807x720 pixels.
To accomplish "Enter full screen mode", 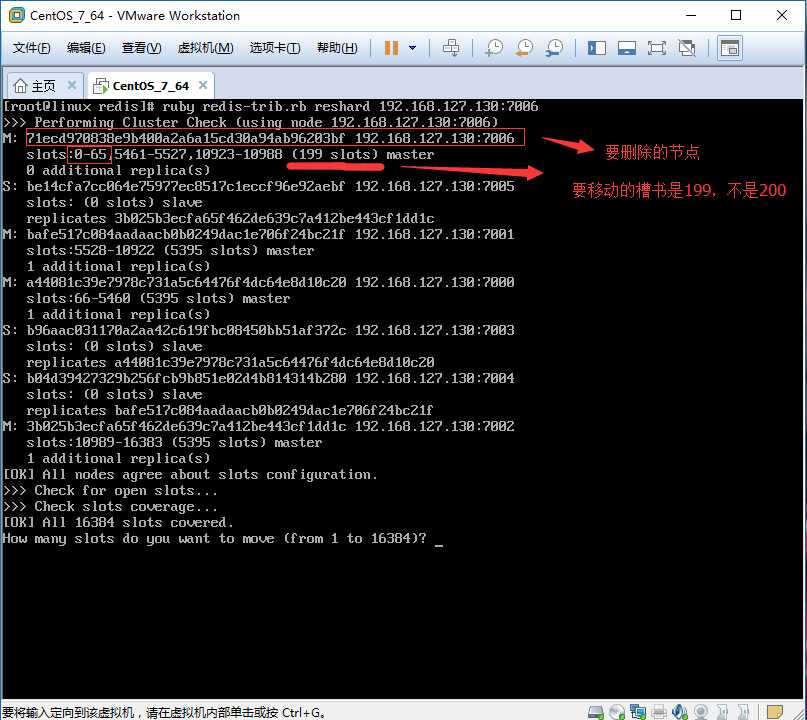I will click(657, 48).
